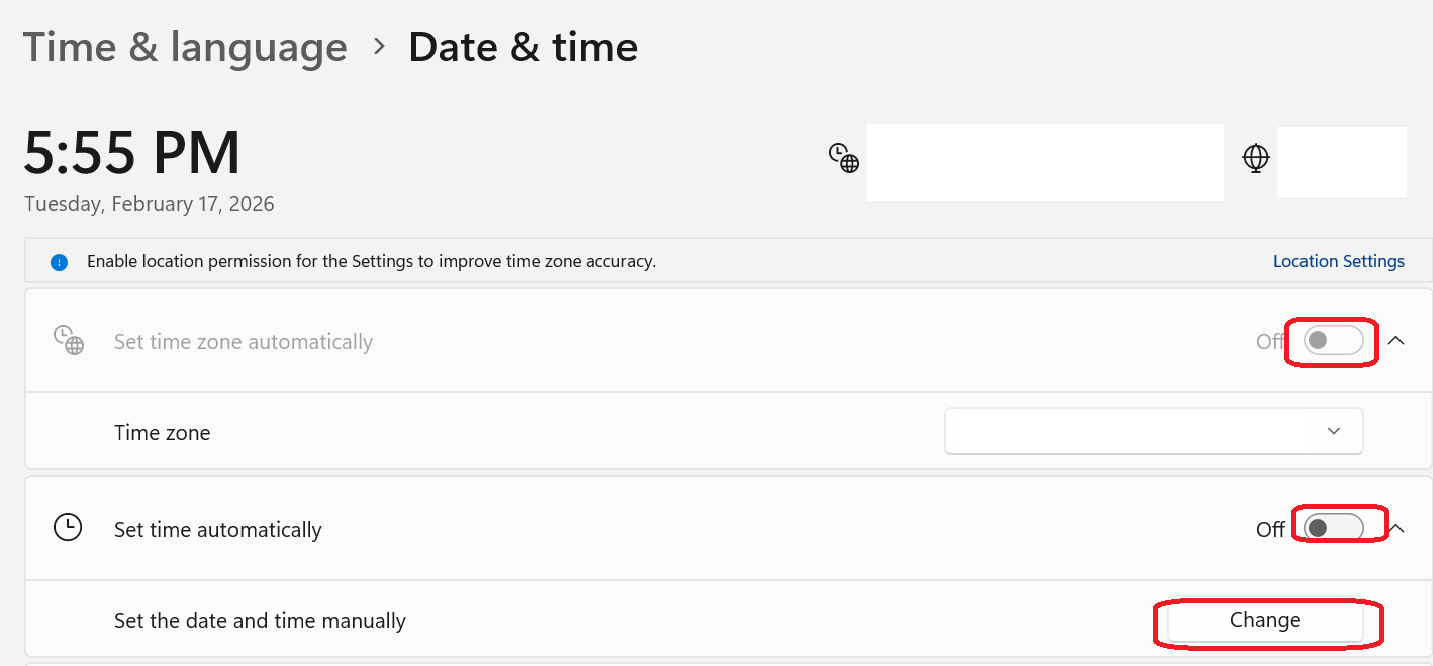Click the Date & time breadcrumb title
This screenshot has width=1433, height=666.
(x=523, y=47)
